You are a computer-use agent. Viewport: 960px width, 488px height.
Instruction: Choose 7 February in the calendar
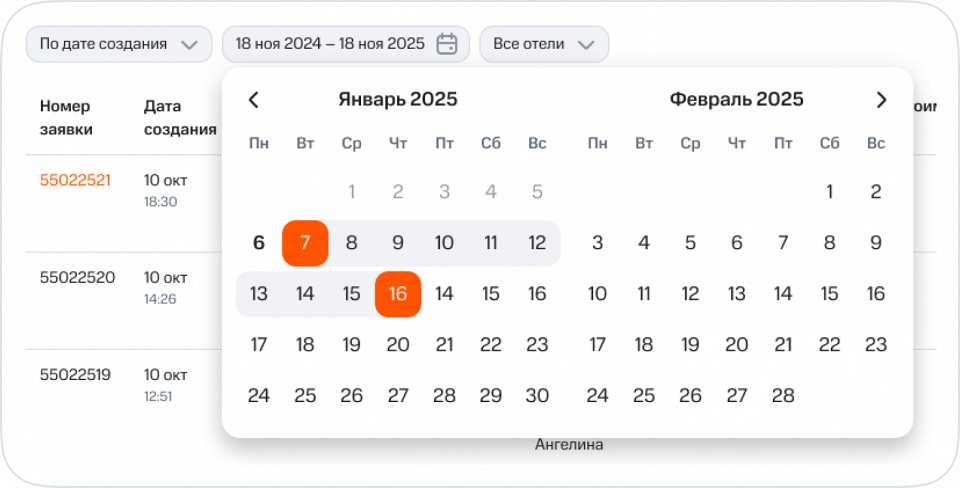[783, 243]
